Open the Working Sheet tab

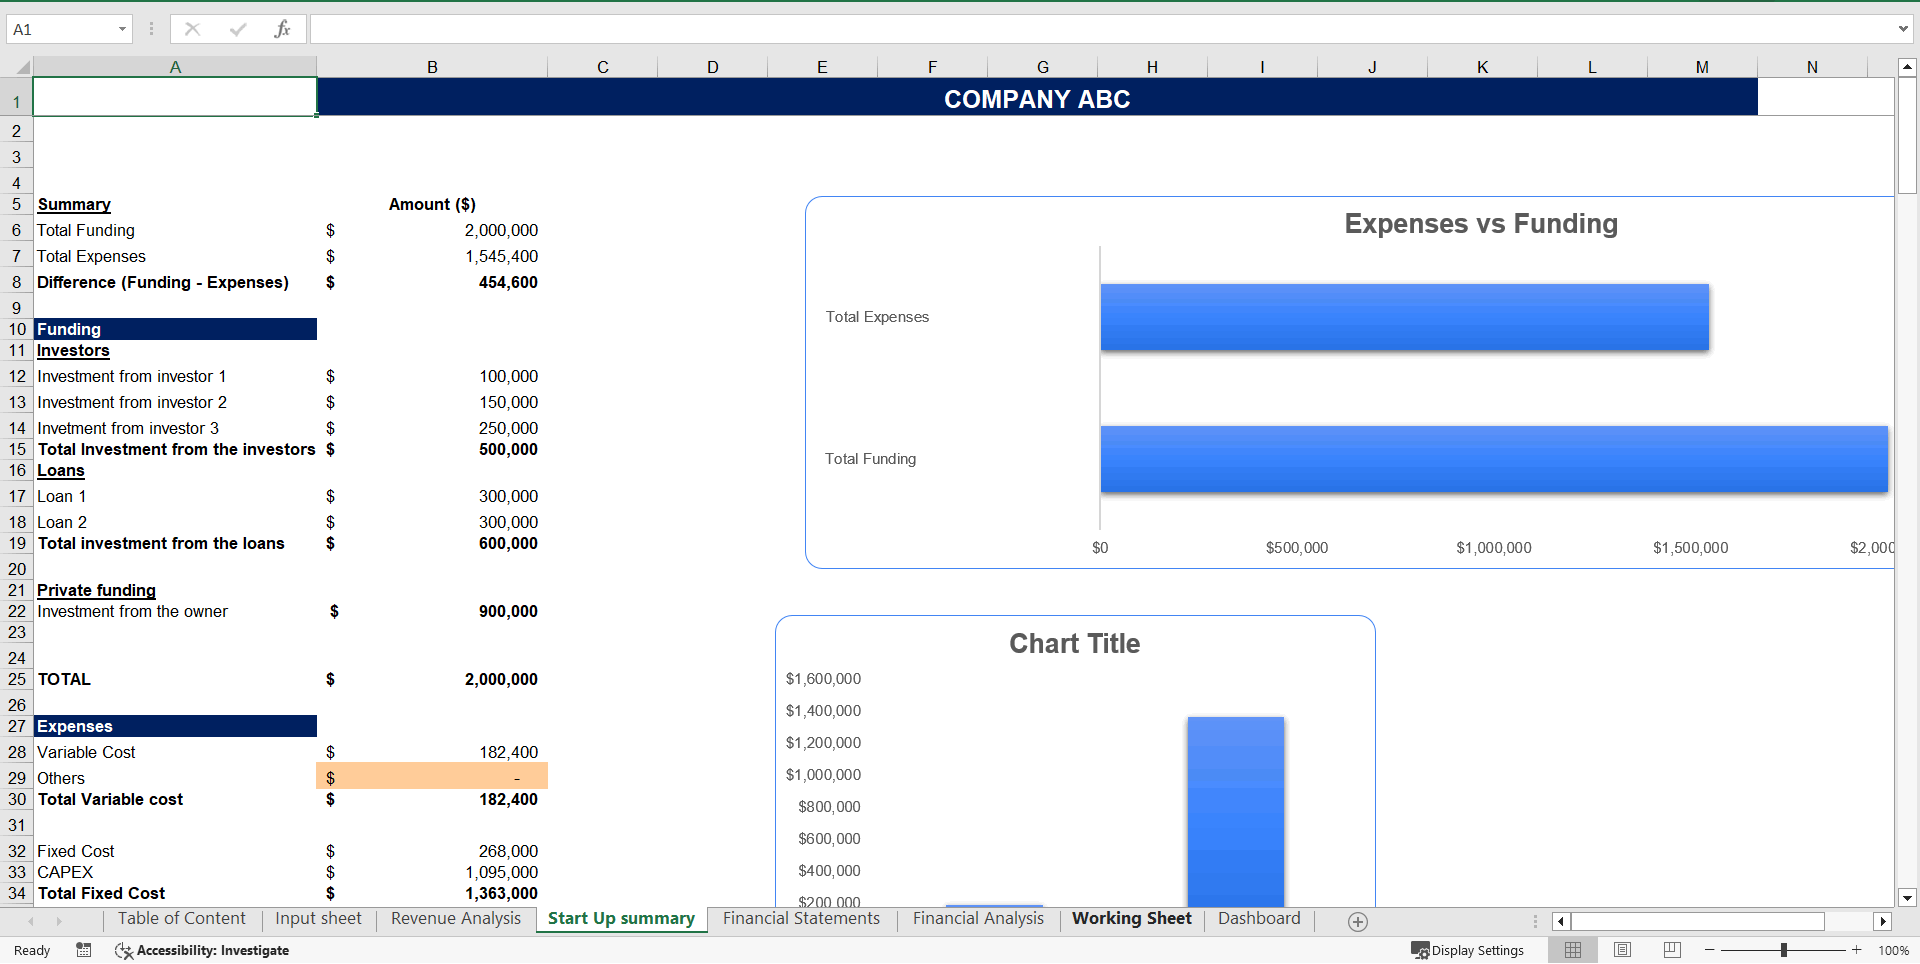[x=1132, y=918]
